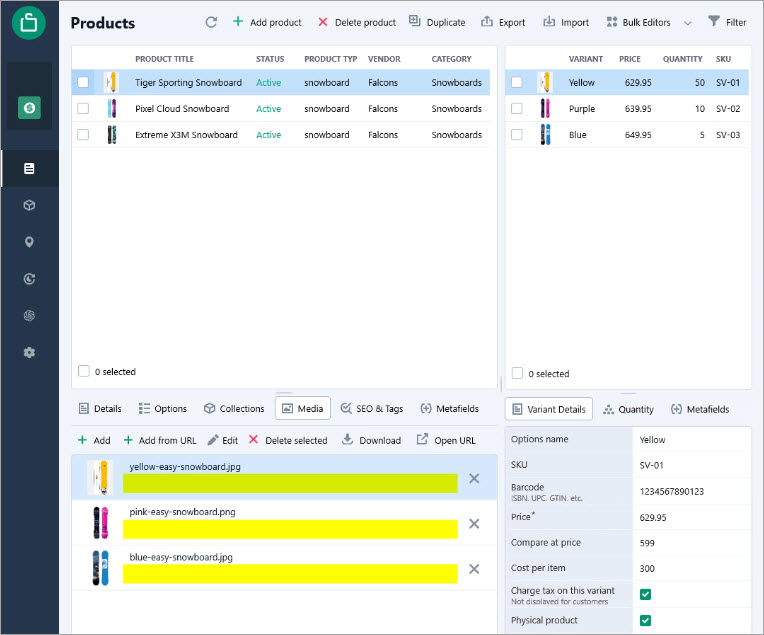Click the Import toolbar button
This screenshot has width=764, height=635.
tap(566, 22)
